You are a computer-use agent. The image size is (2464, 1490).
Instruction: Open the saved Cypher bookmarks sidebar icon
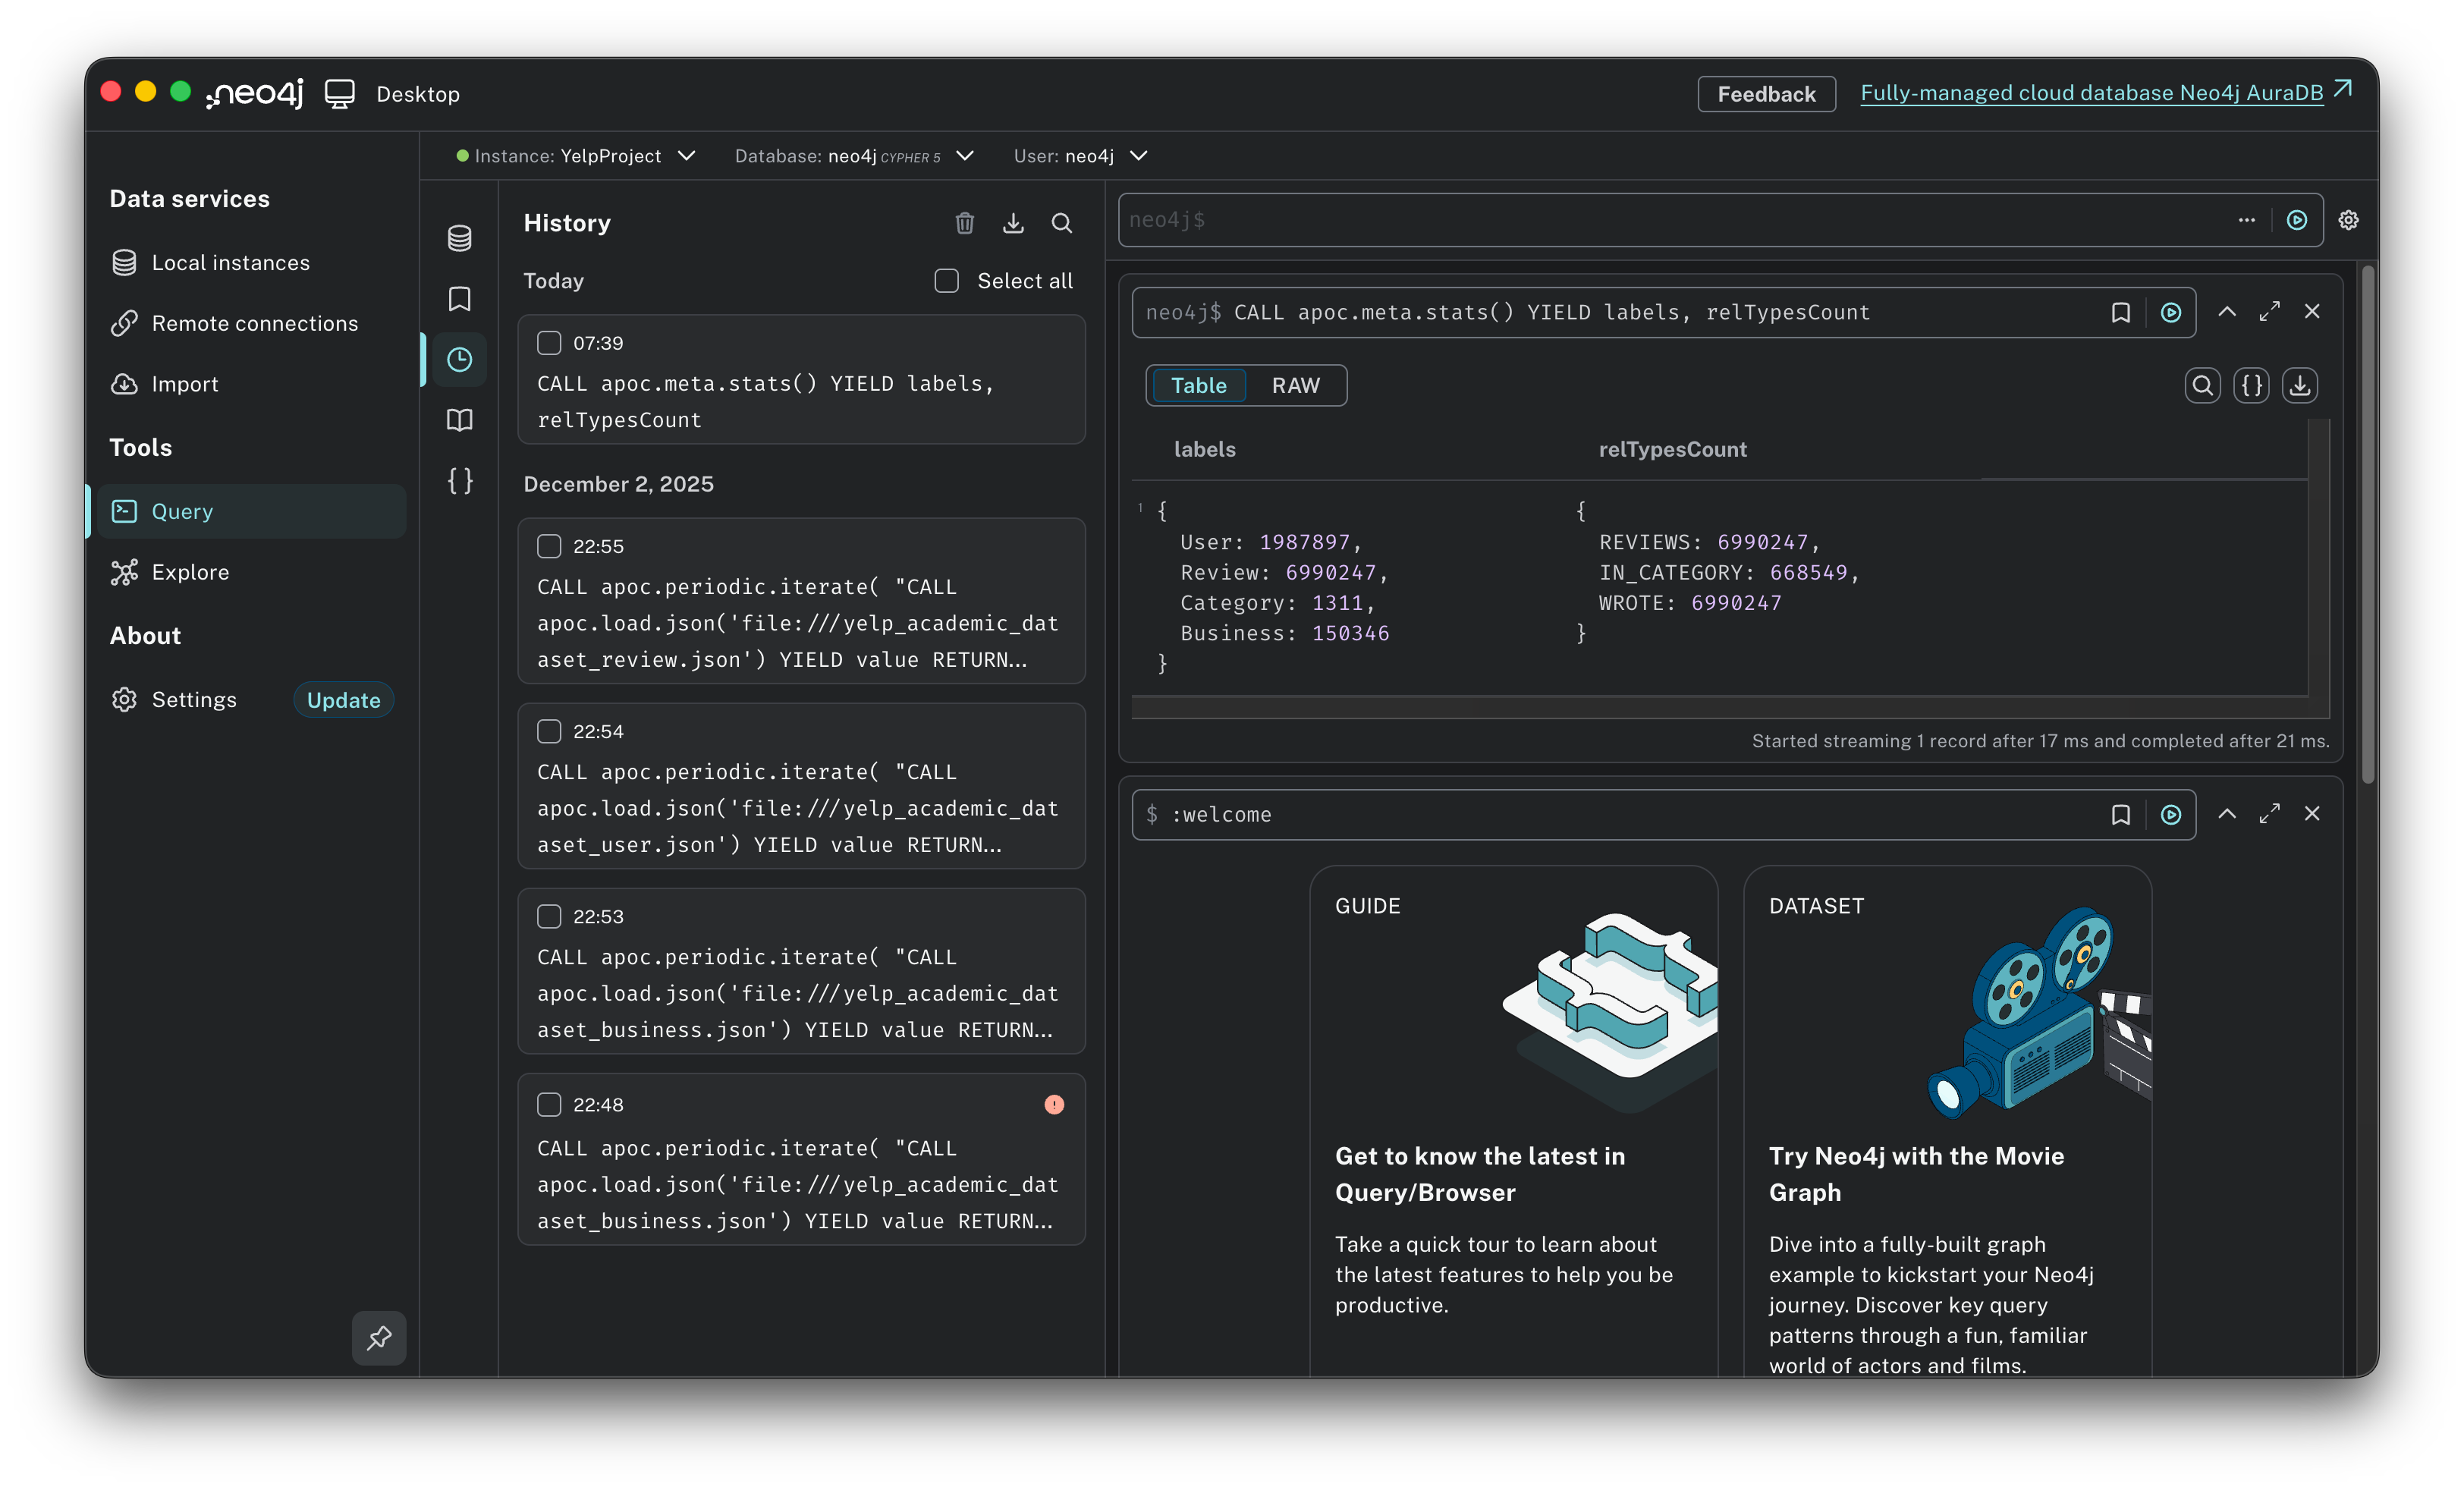[x=459, y=299]
